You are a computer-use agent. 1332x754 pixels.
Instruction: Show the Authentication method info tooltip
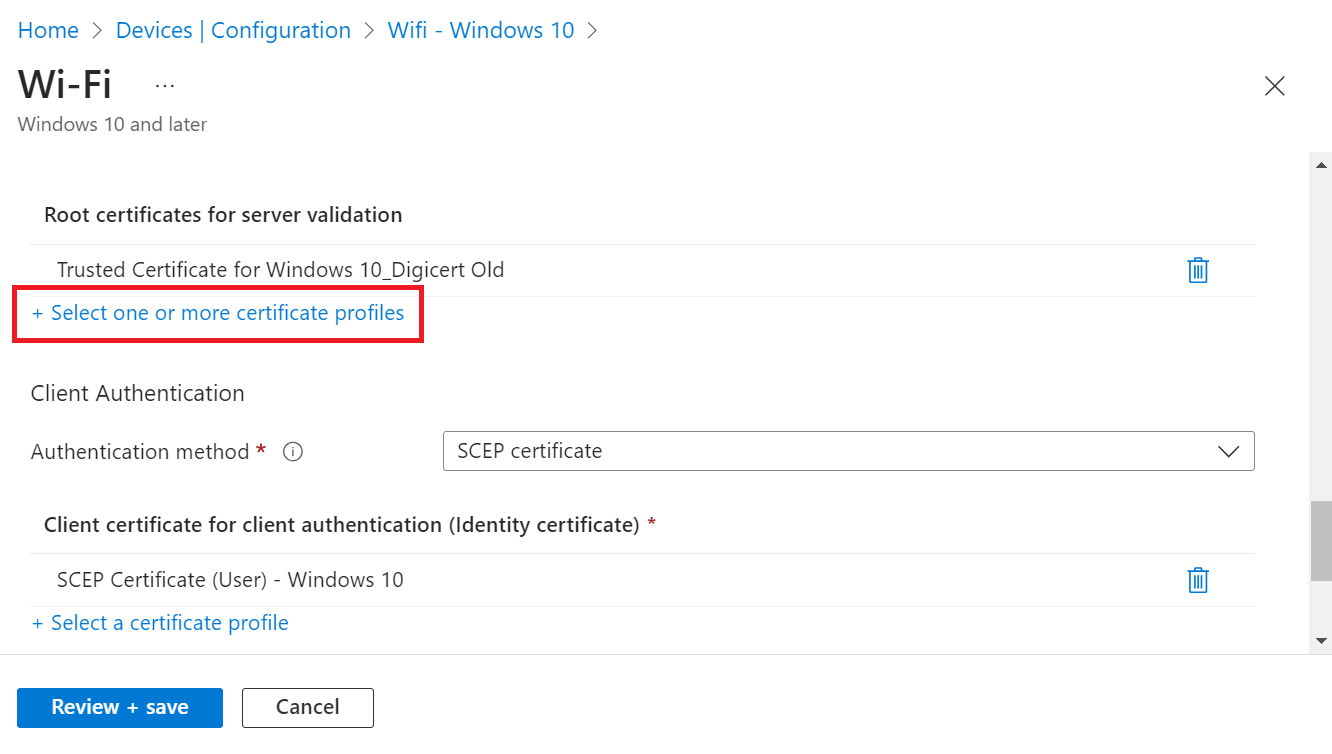[293, 452]
